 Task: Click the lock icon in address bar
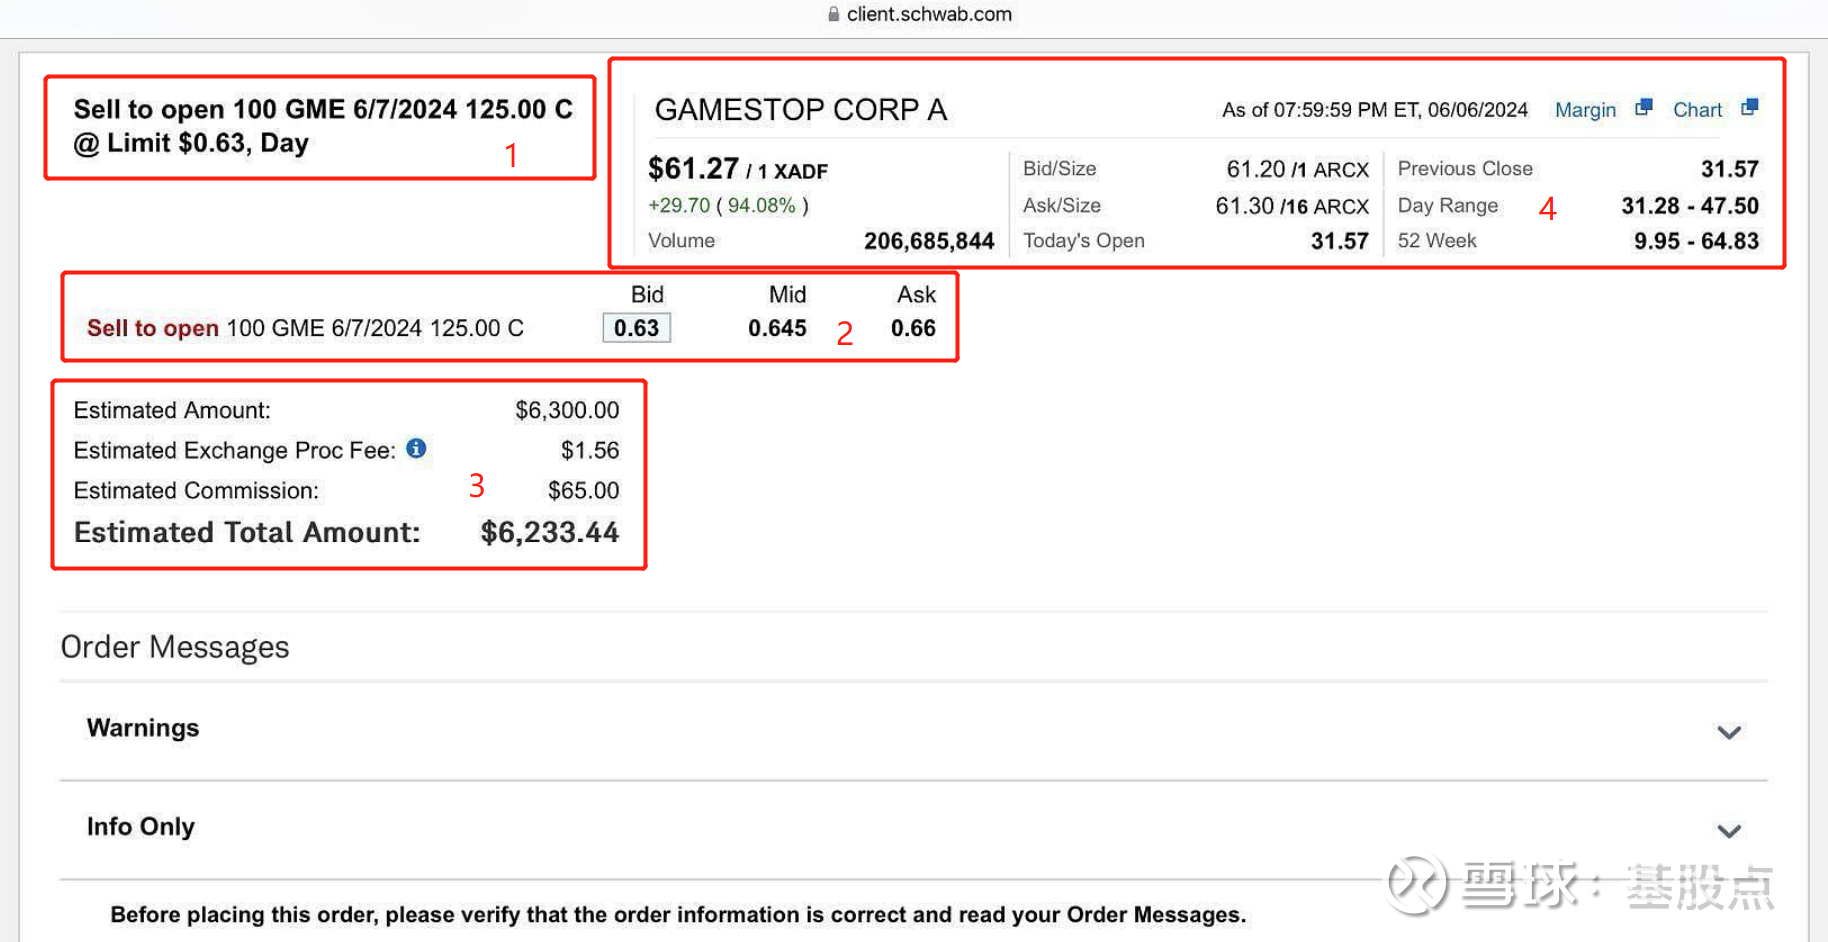pos(833,14)
